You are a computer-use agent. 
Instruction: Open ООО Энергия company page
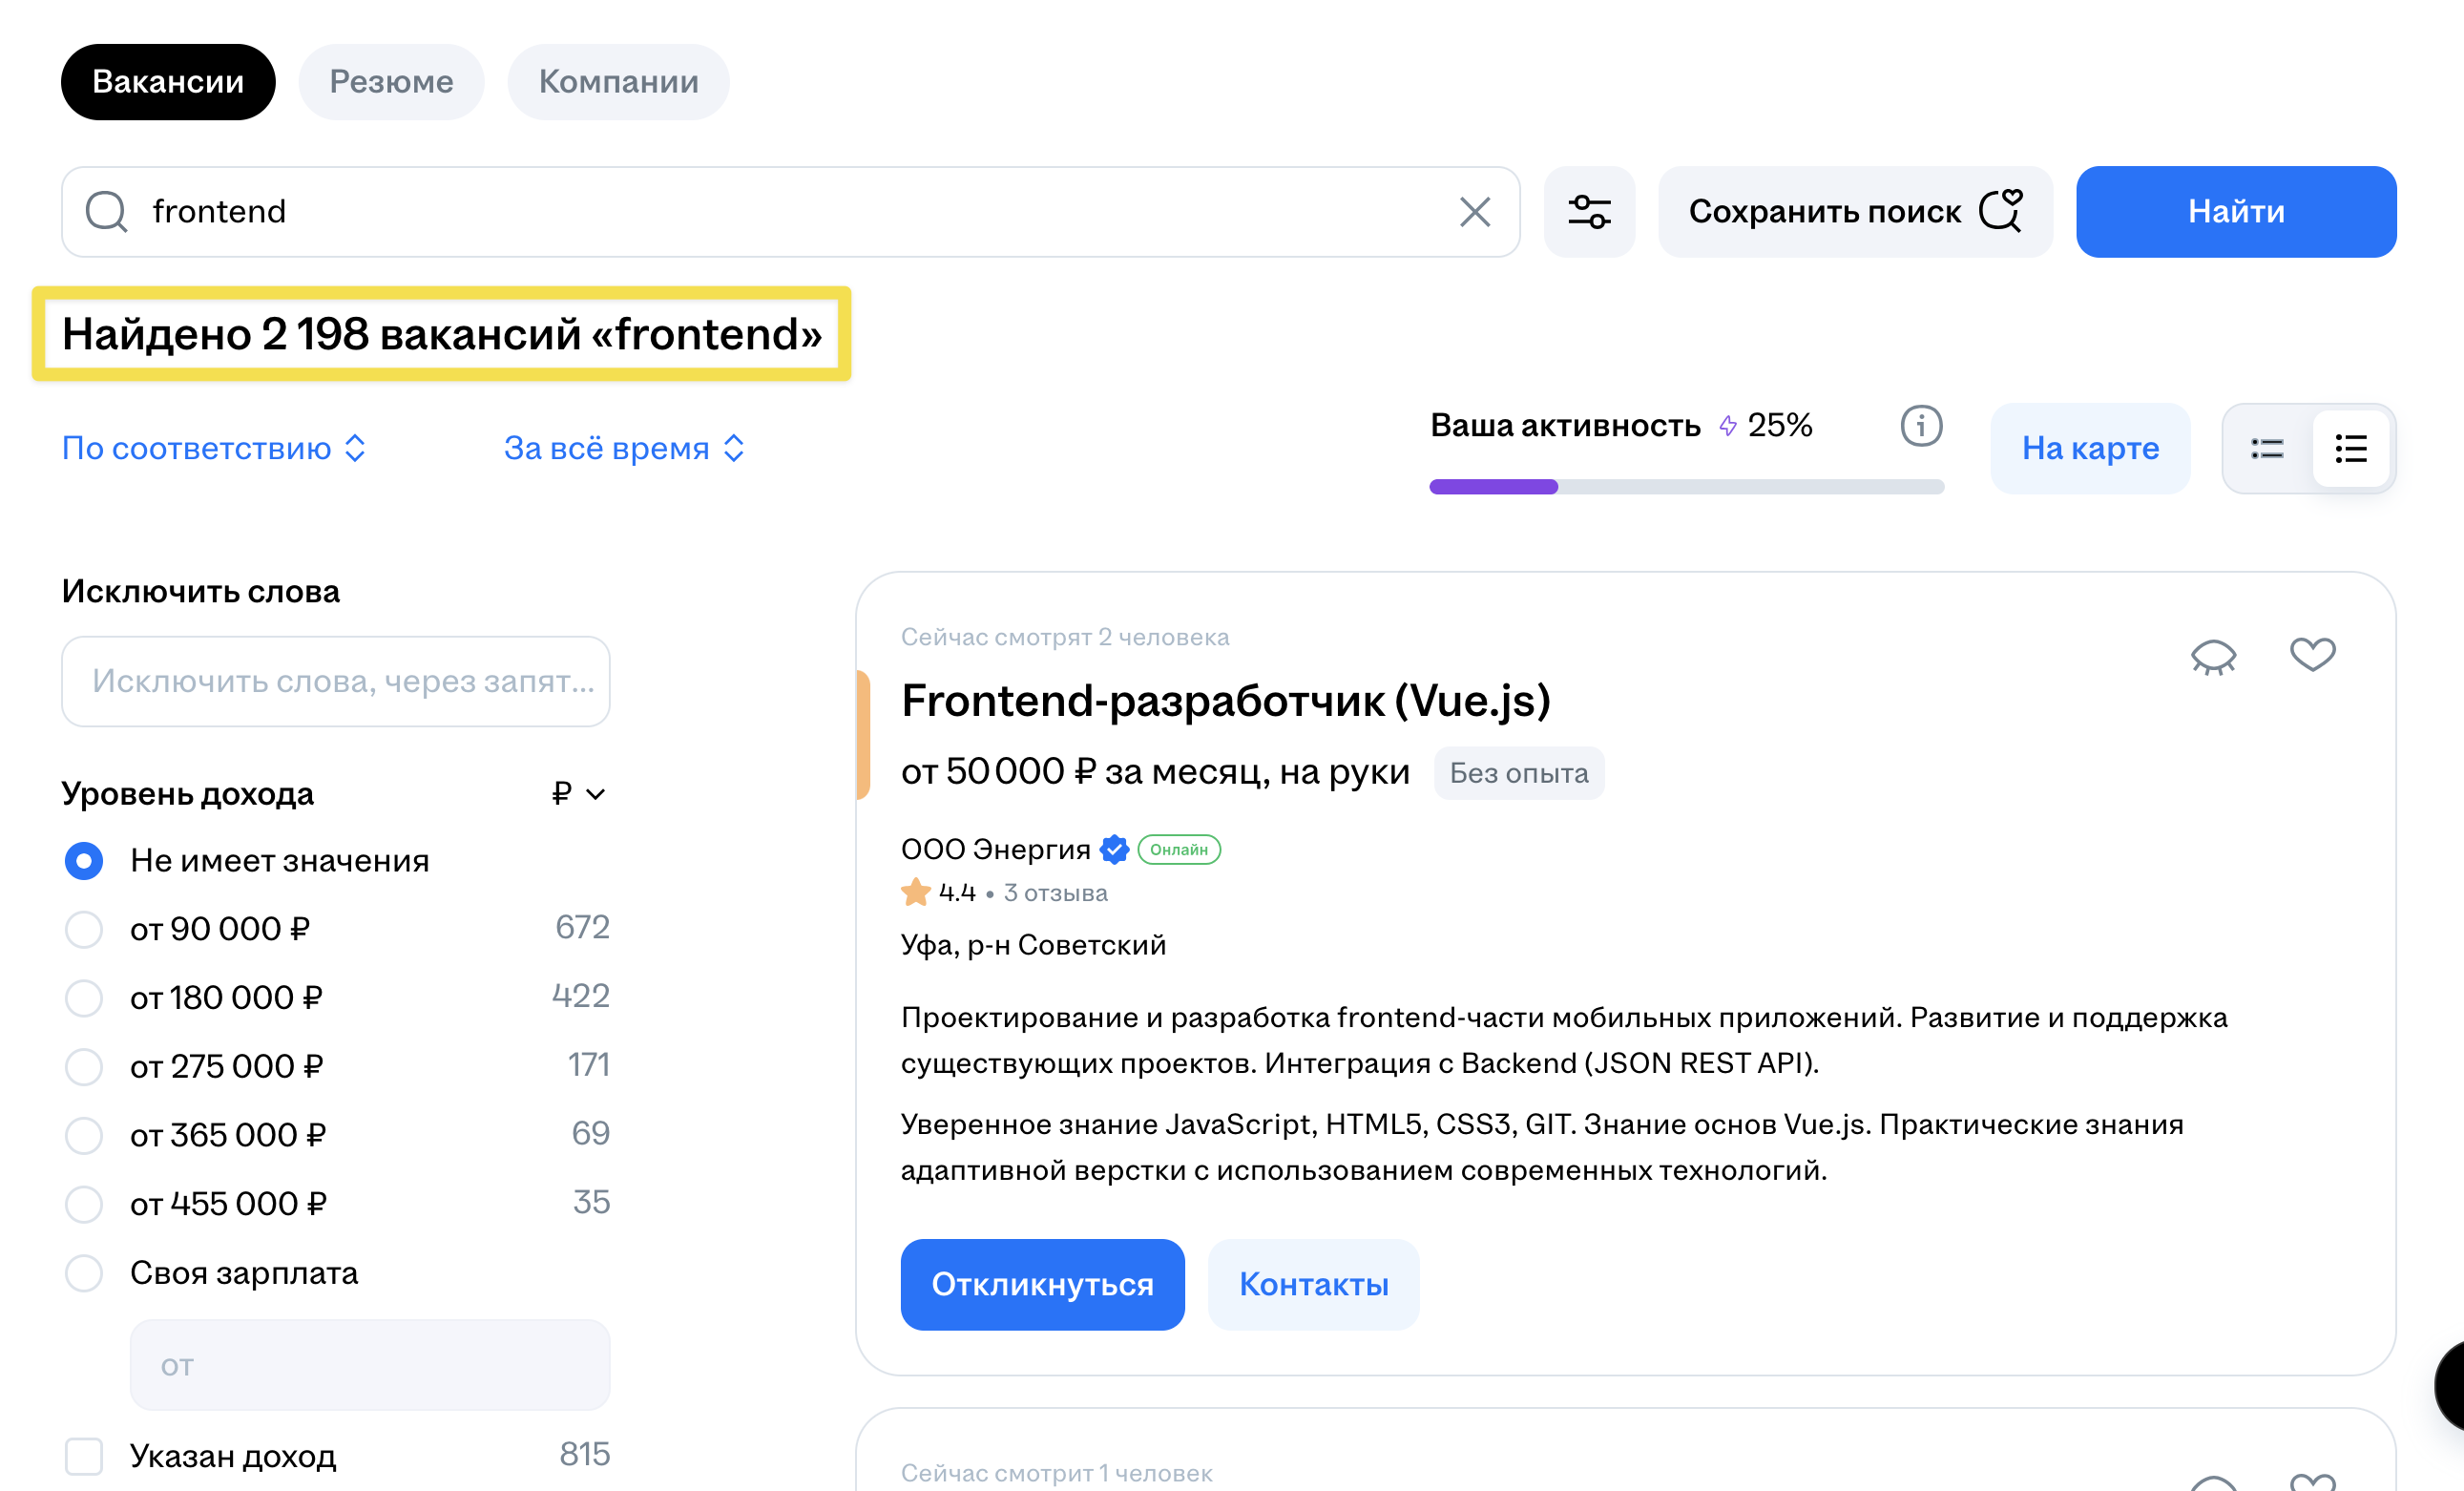point(995,849)
